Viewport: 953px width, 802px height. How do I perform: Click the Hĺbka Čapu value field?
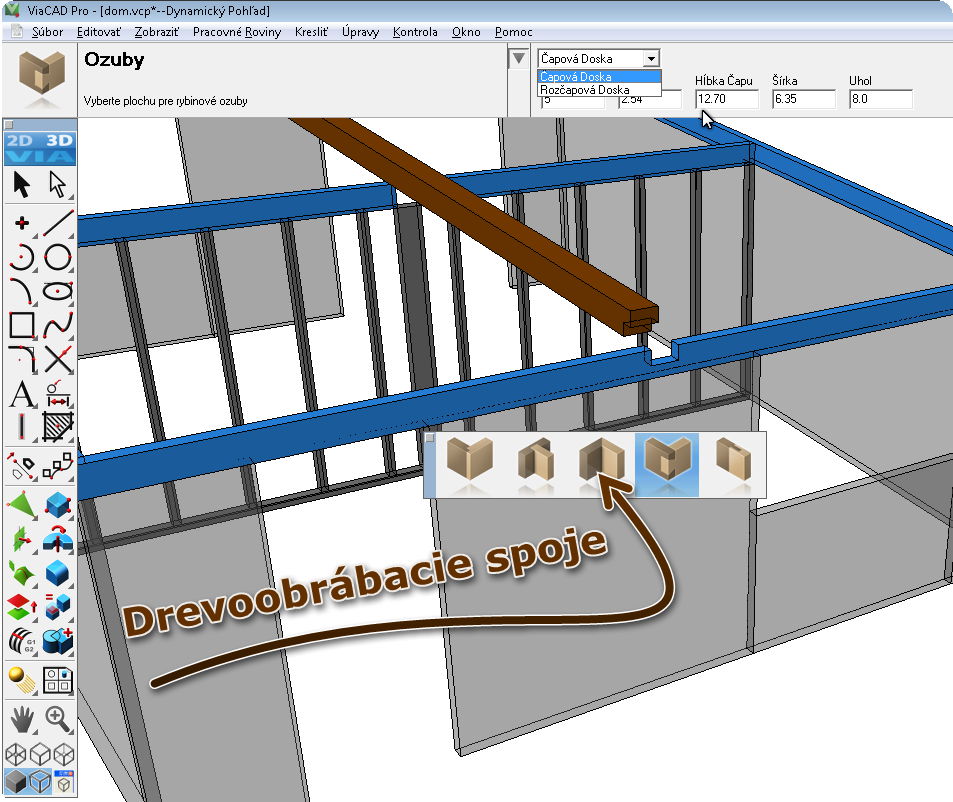tap(724, 98)
